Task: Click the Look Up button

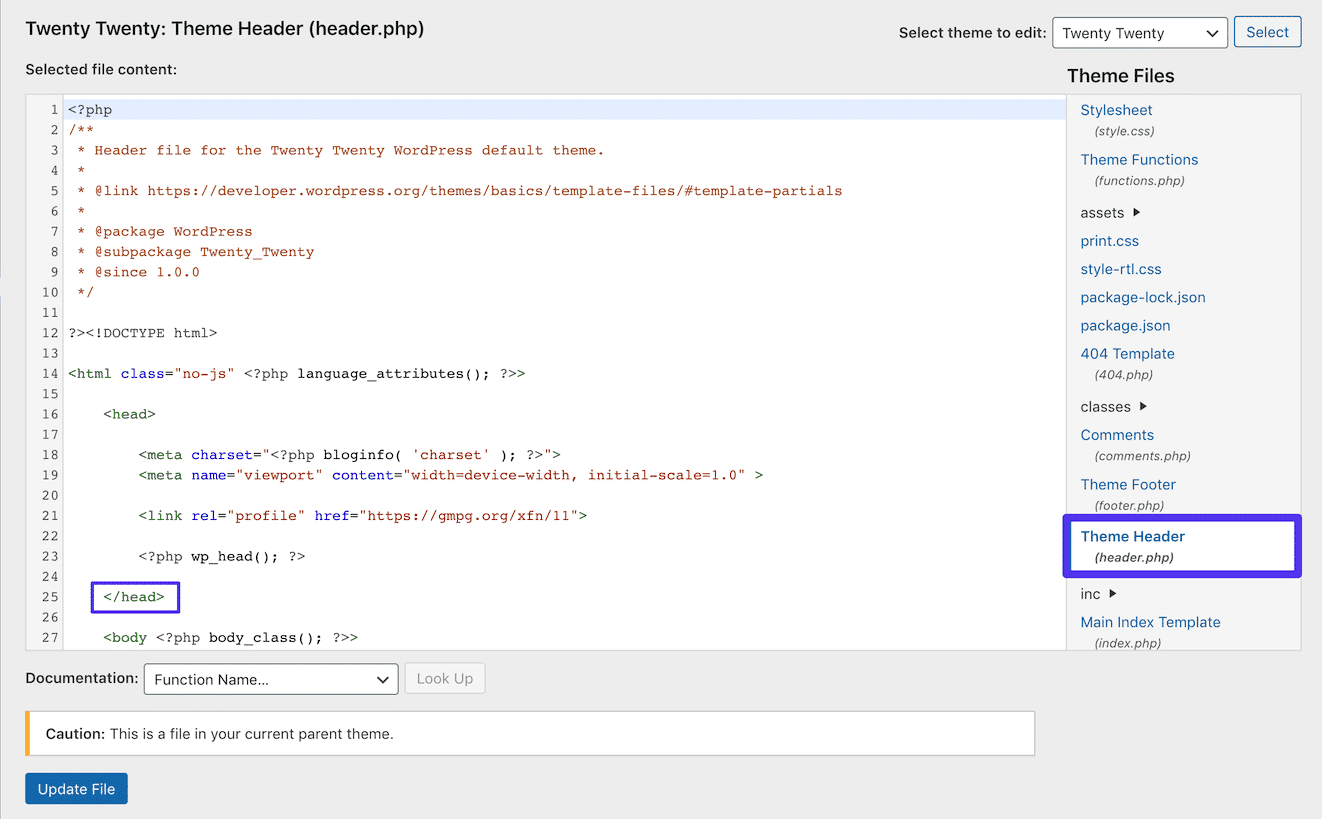Action: [x=444, y=678]
